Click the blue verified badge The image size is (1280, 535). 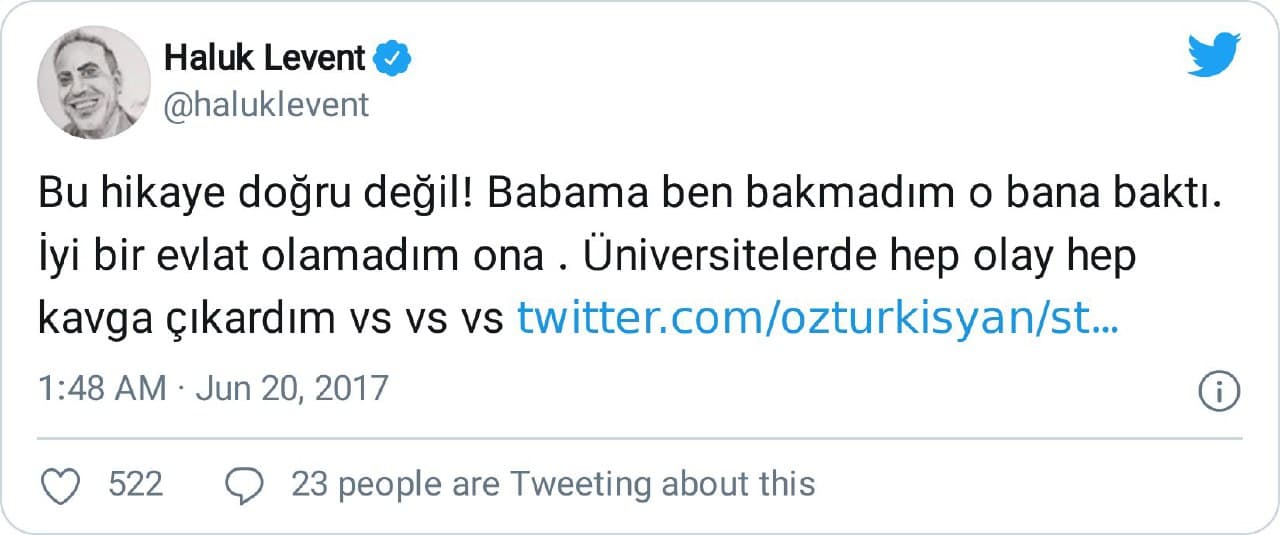pos(393,60)
